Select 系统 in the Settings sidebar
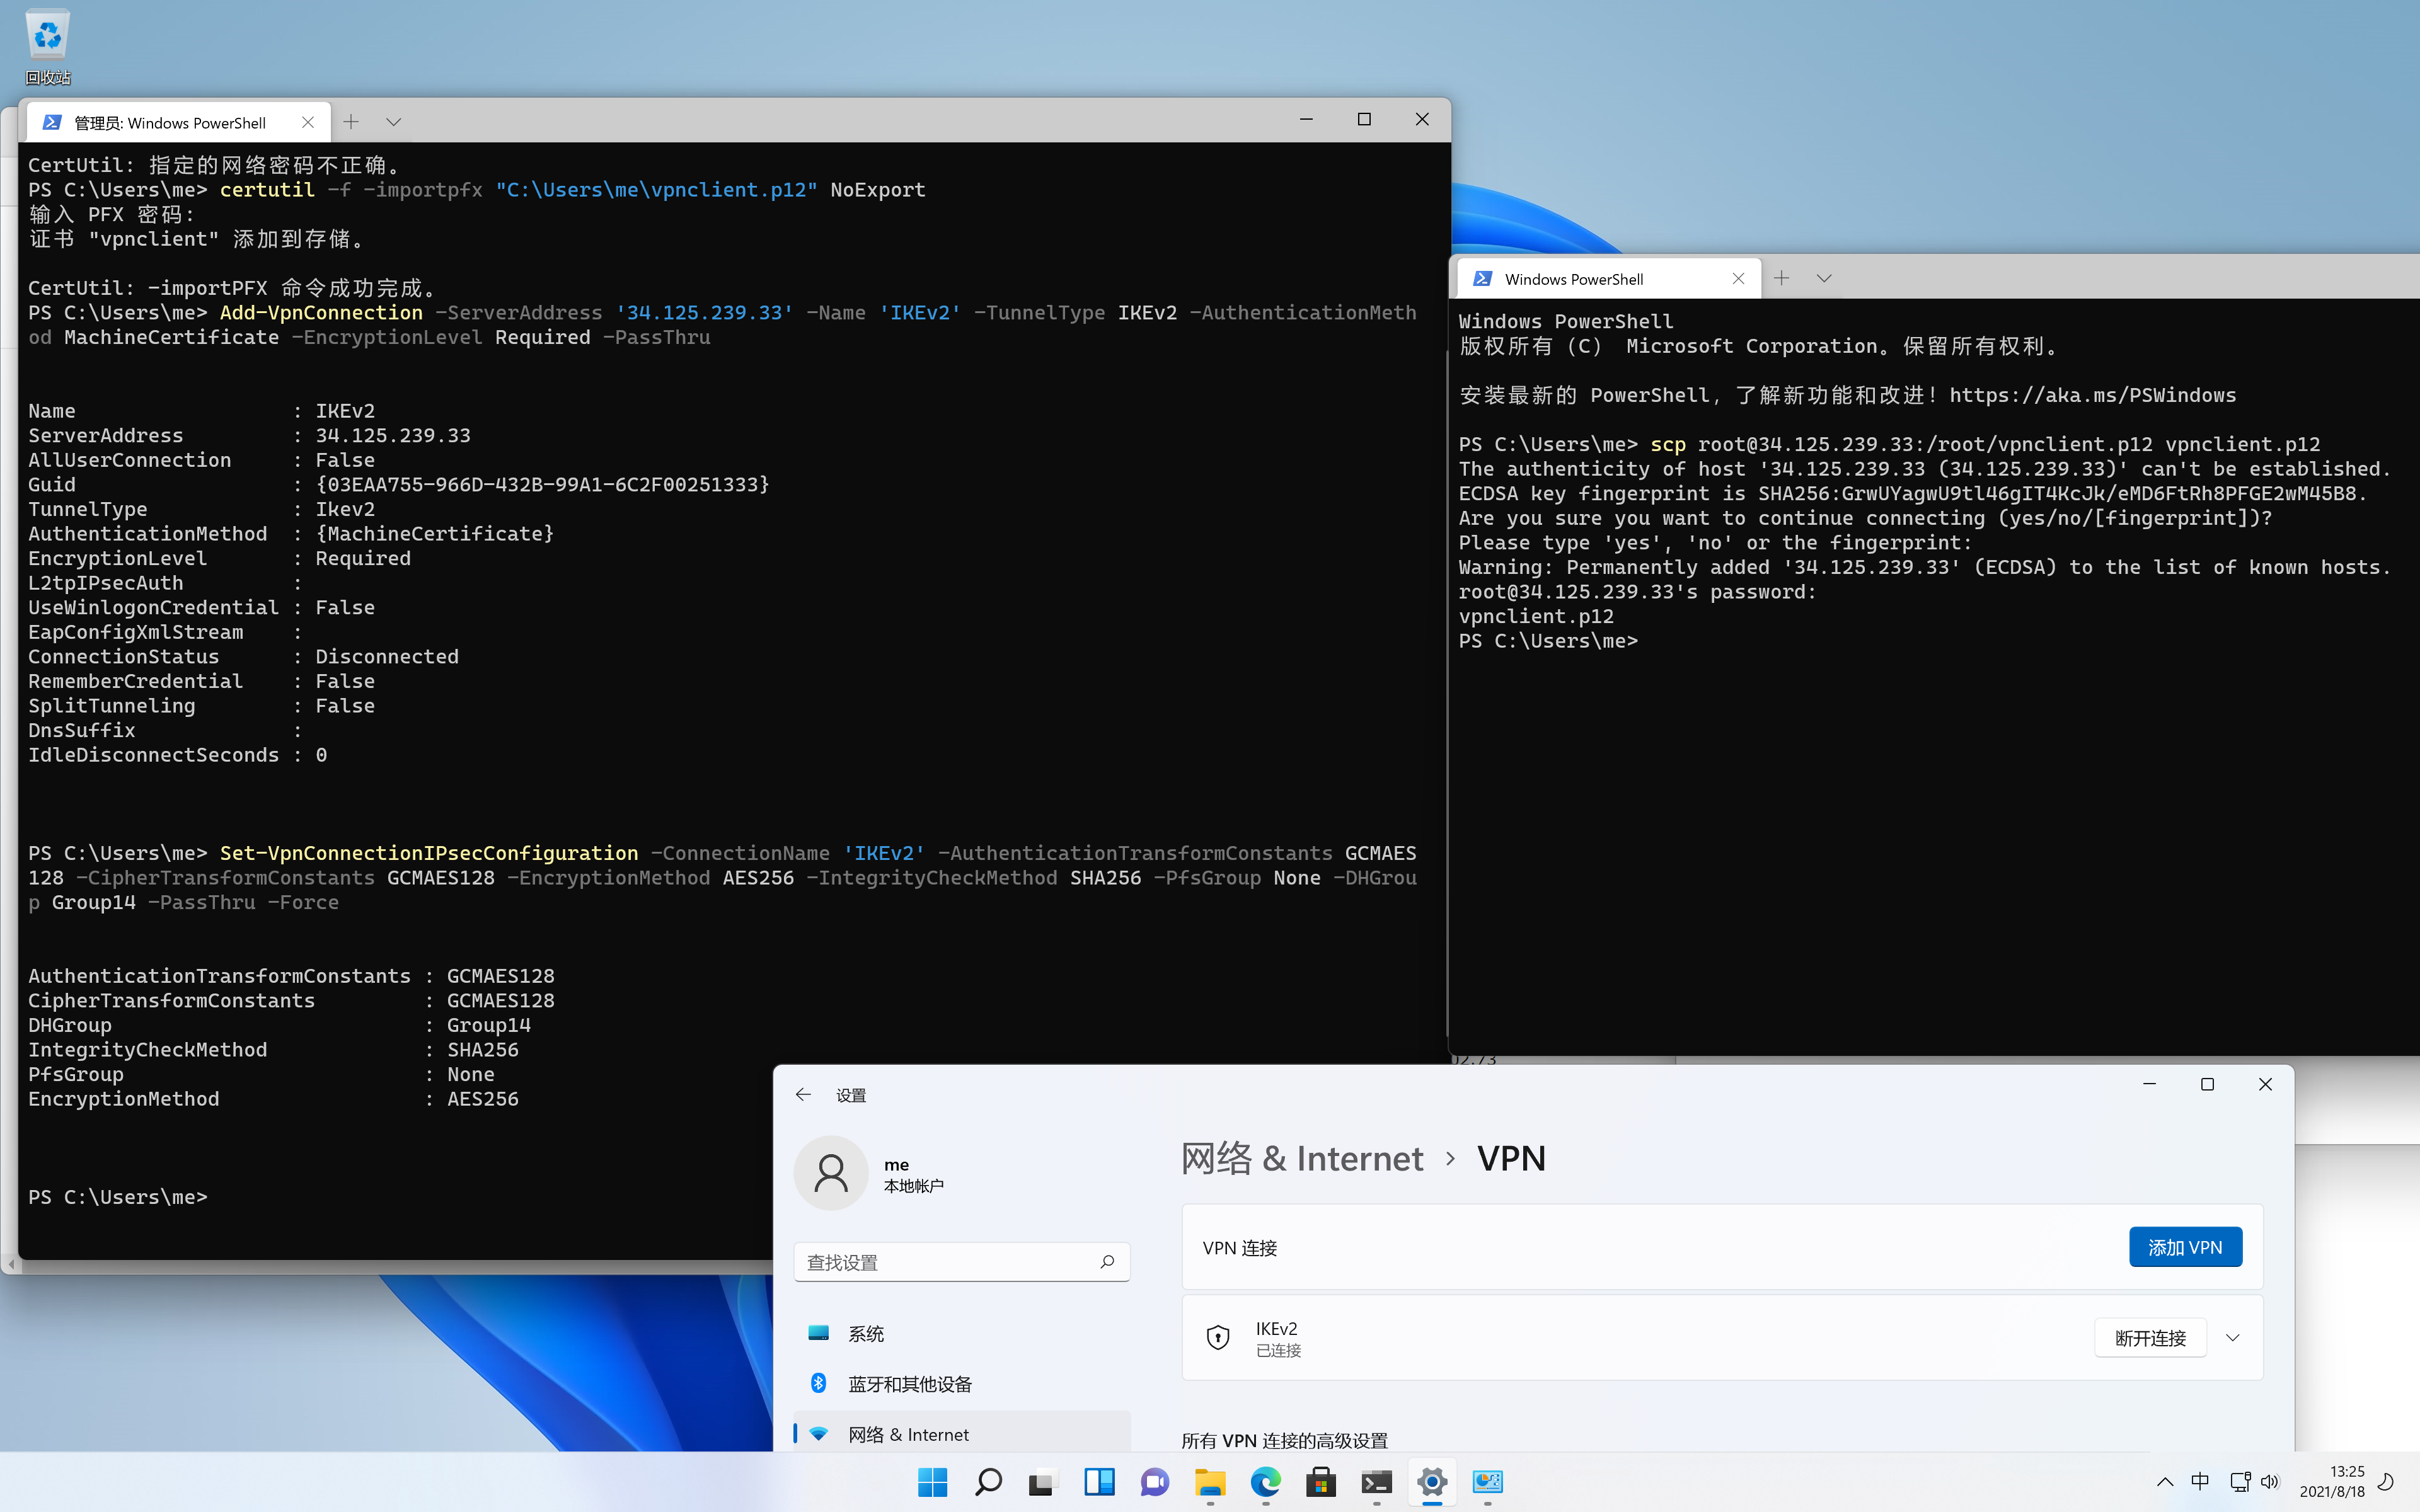2420x1512 pixels. click(x=865, y=1333)
